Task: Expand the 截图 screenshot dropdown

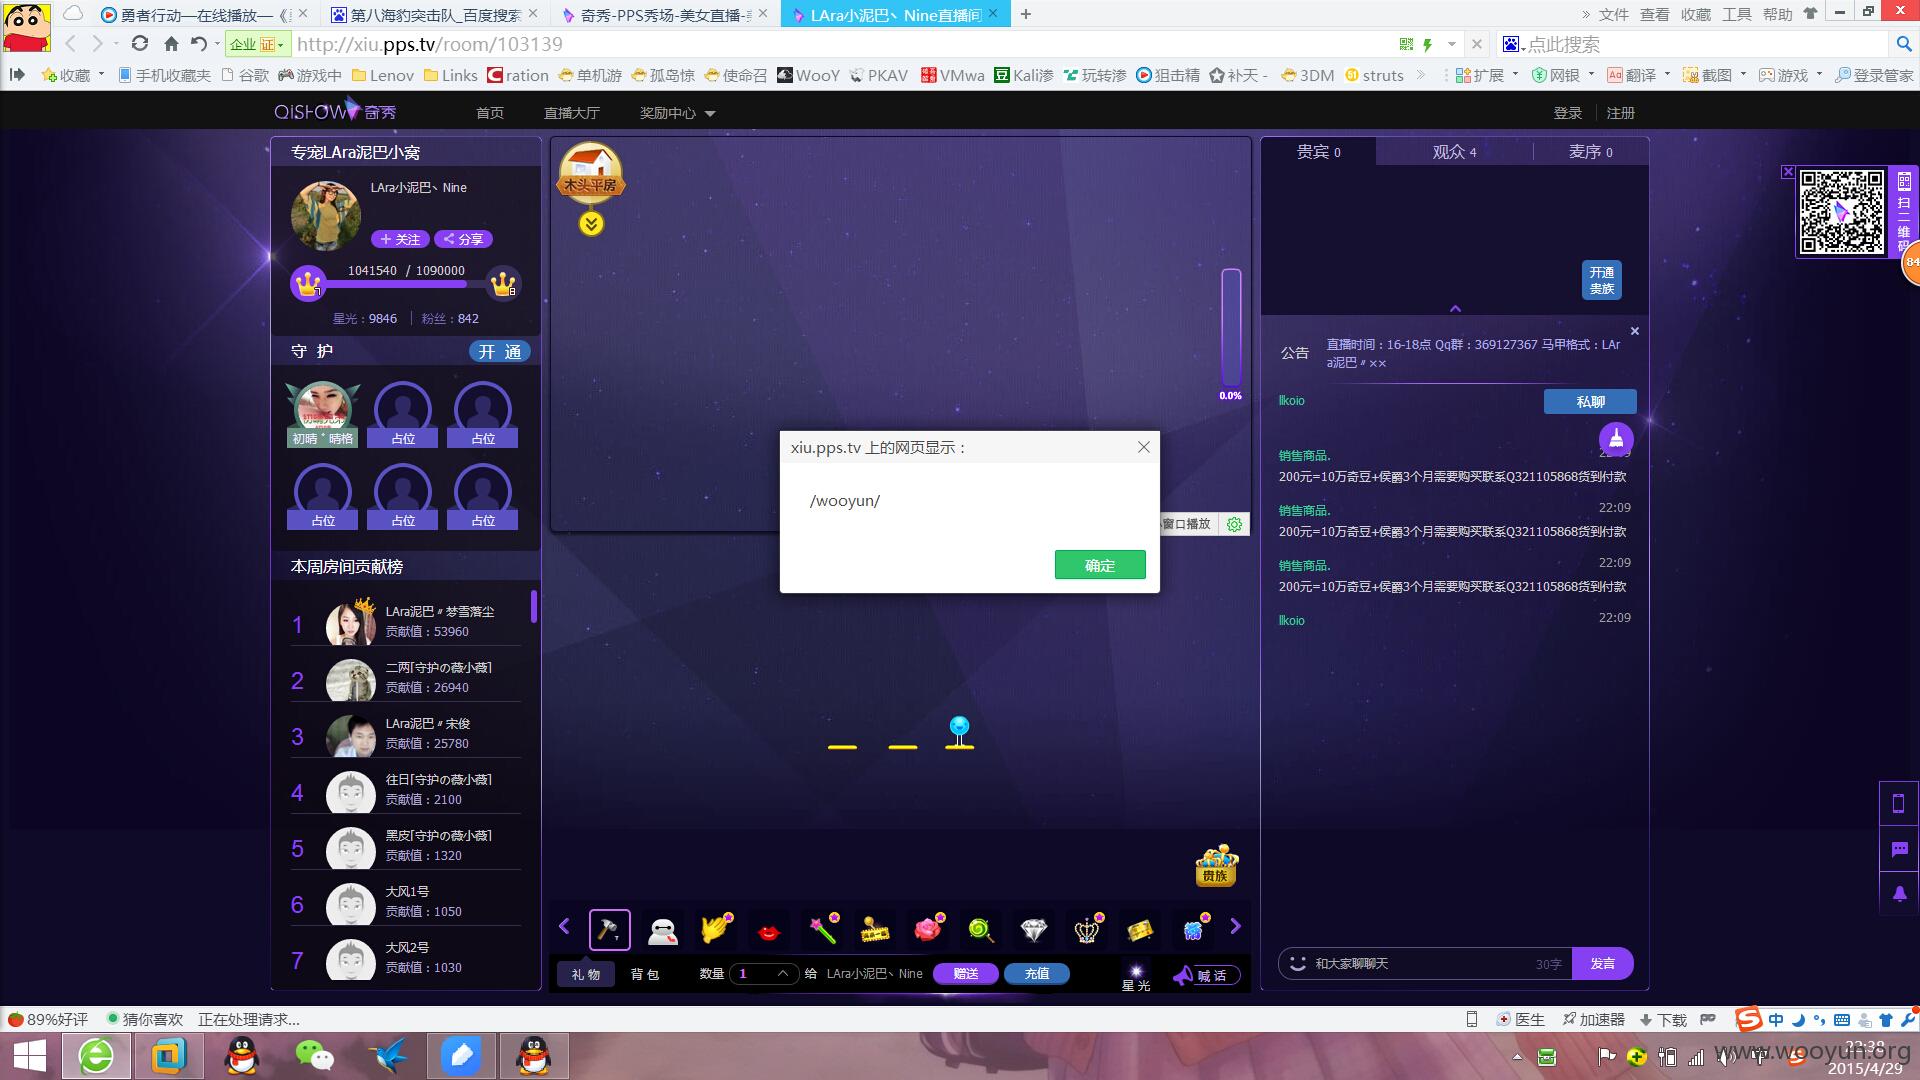Action: [1743, 74]
